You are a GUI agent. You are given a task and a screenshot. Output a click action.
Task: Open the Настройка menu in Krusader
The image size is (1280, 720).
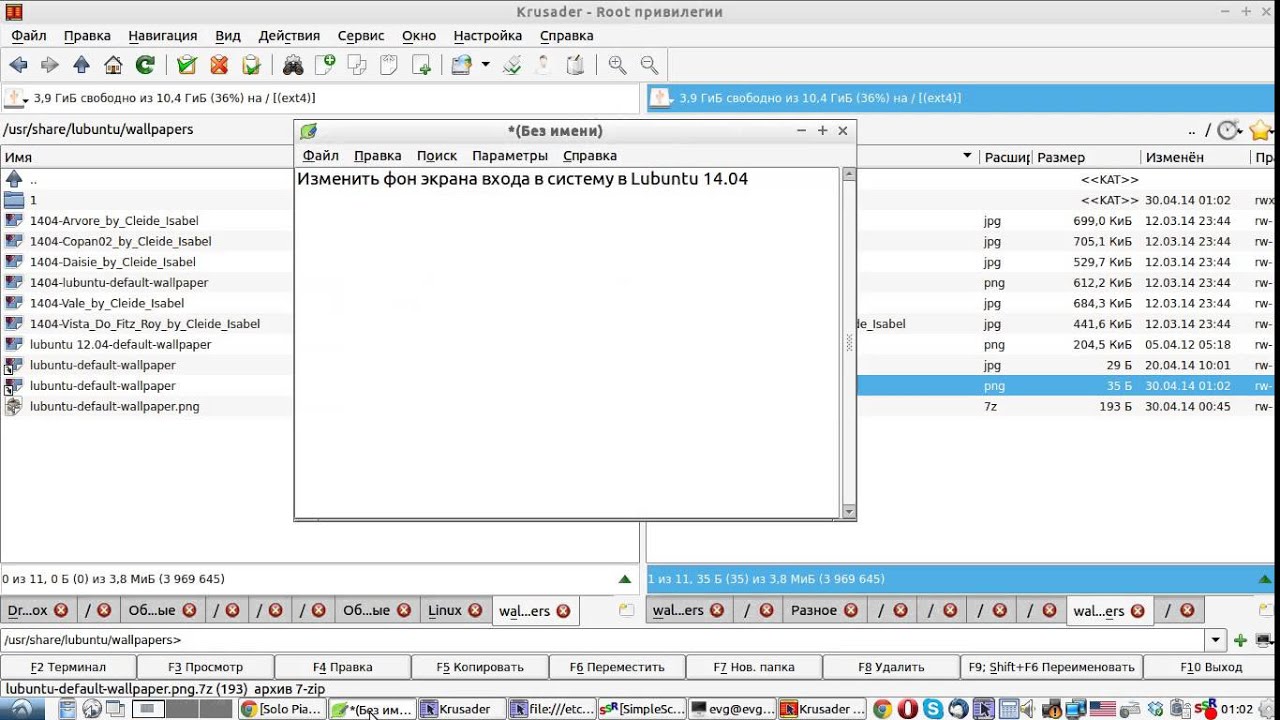[487, 36]
